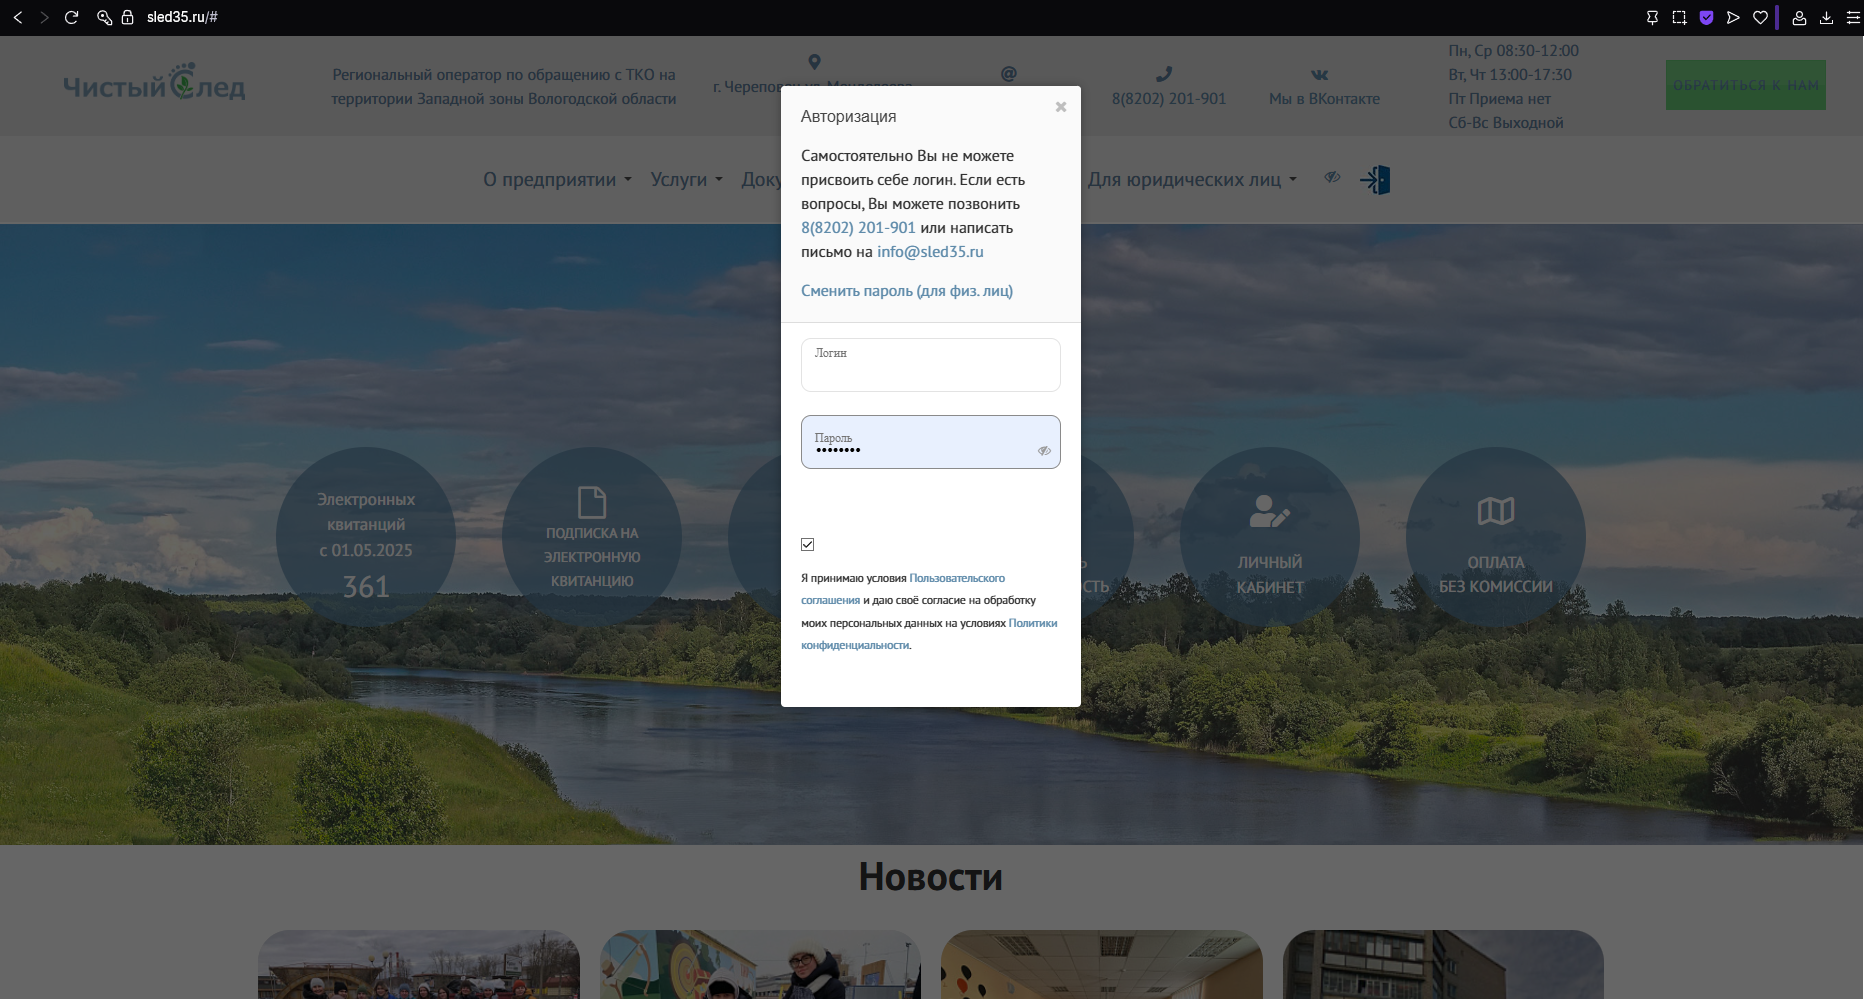Uncheck the user agreement acceptance checkbox
This screenshot has width=1864, height=999.
pyautogui.click(x=808, y=544)
